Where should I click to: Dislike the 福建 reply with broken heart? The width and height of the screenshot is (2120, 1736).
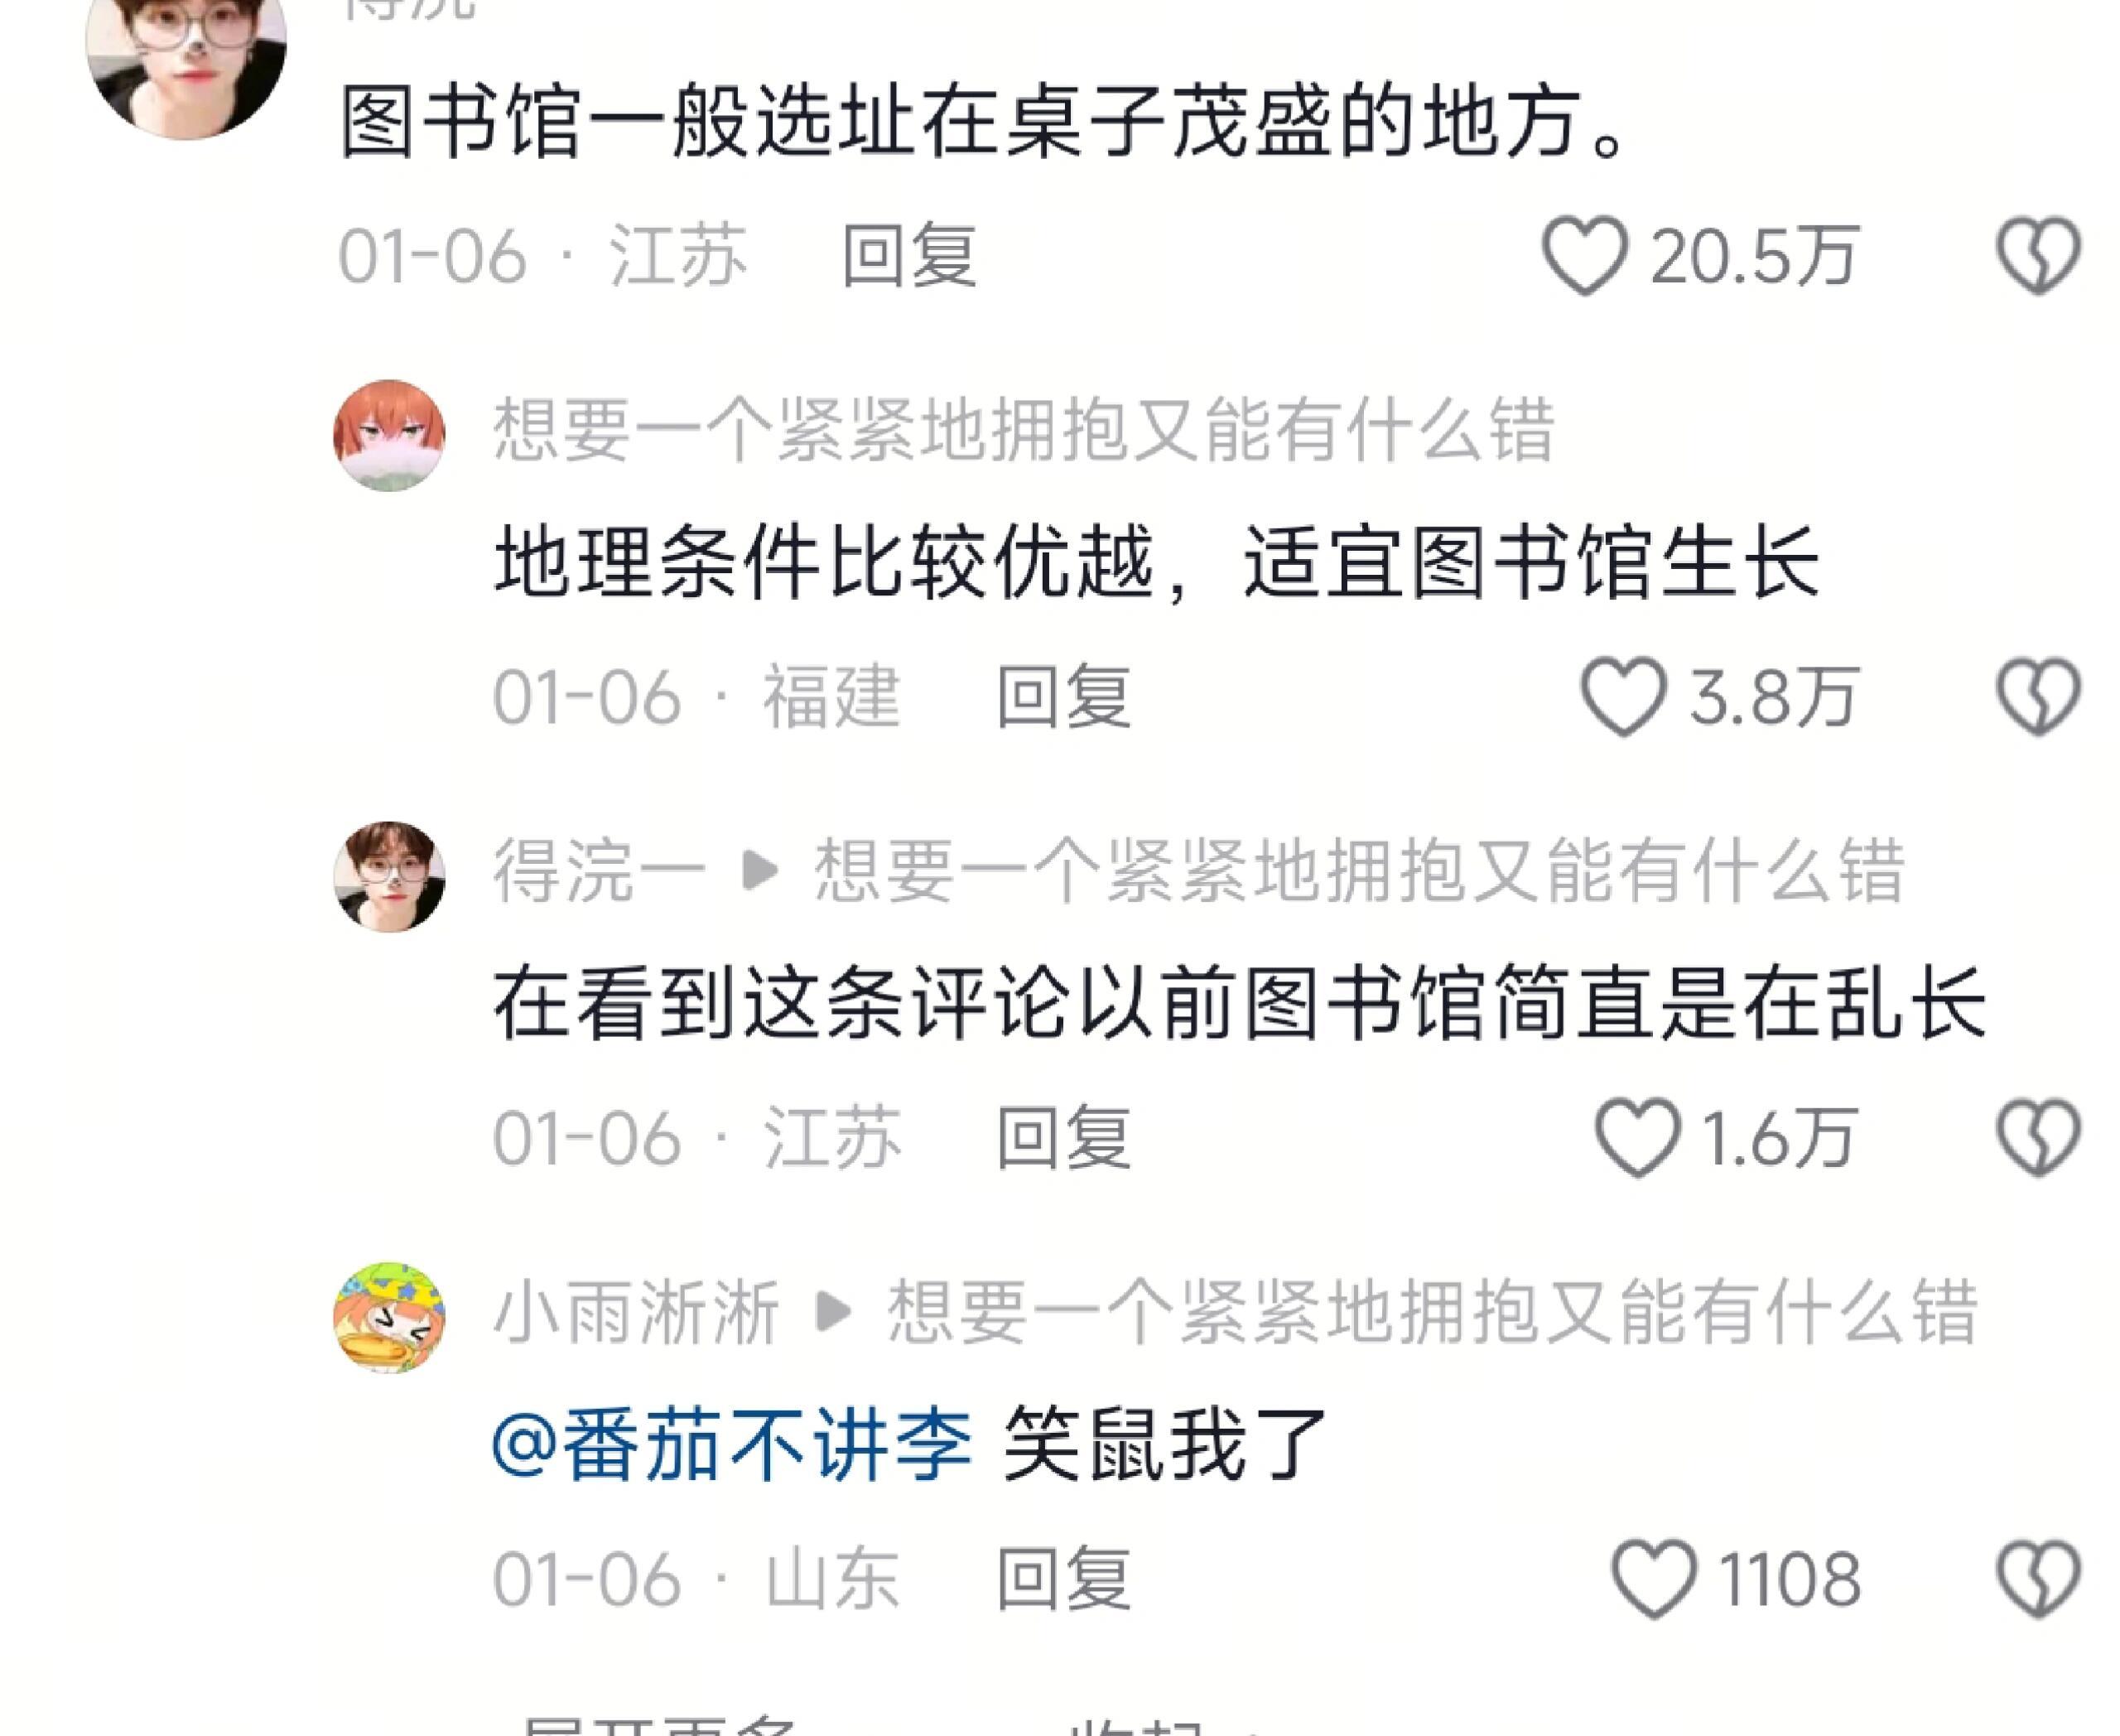pos(2039,697)
